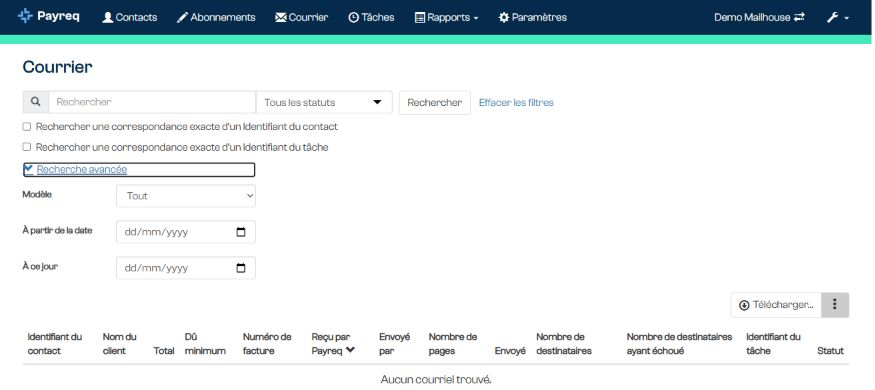Enable exact match on Identifiant du tâche
Viewport: 875px width, 390px height.
pyautogui.click(x=26, y=147)
